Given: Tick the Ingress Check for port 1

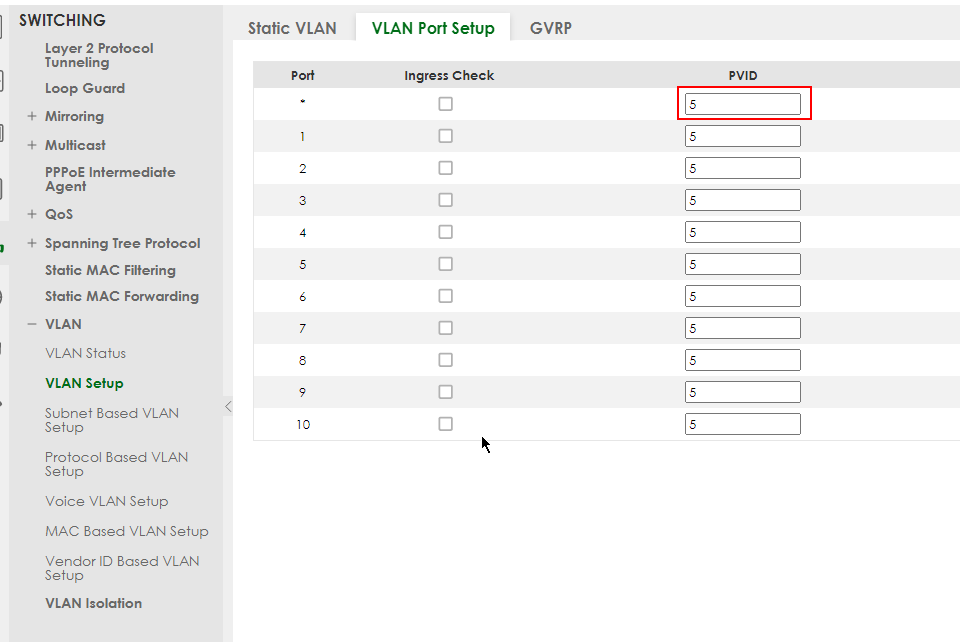Looking at the screenshot, I should coord(446,136).
